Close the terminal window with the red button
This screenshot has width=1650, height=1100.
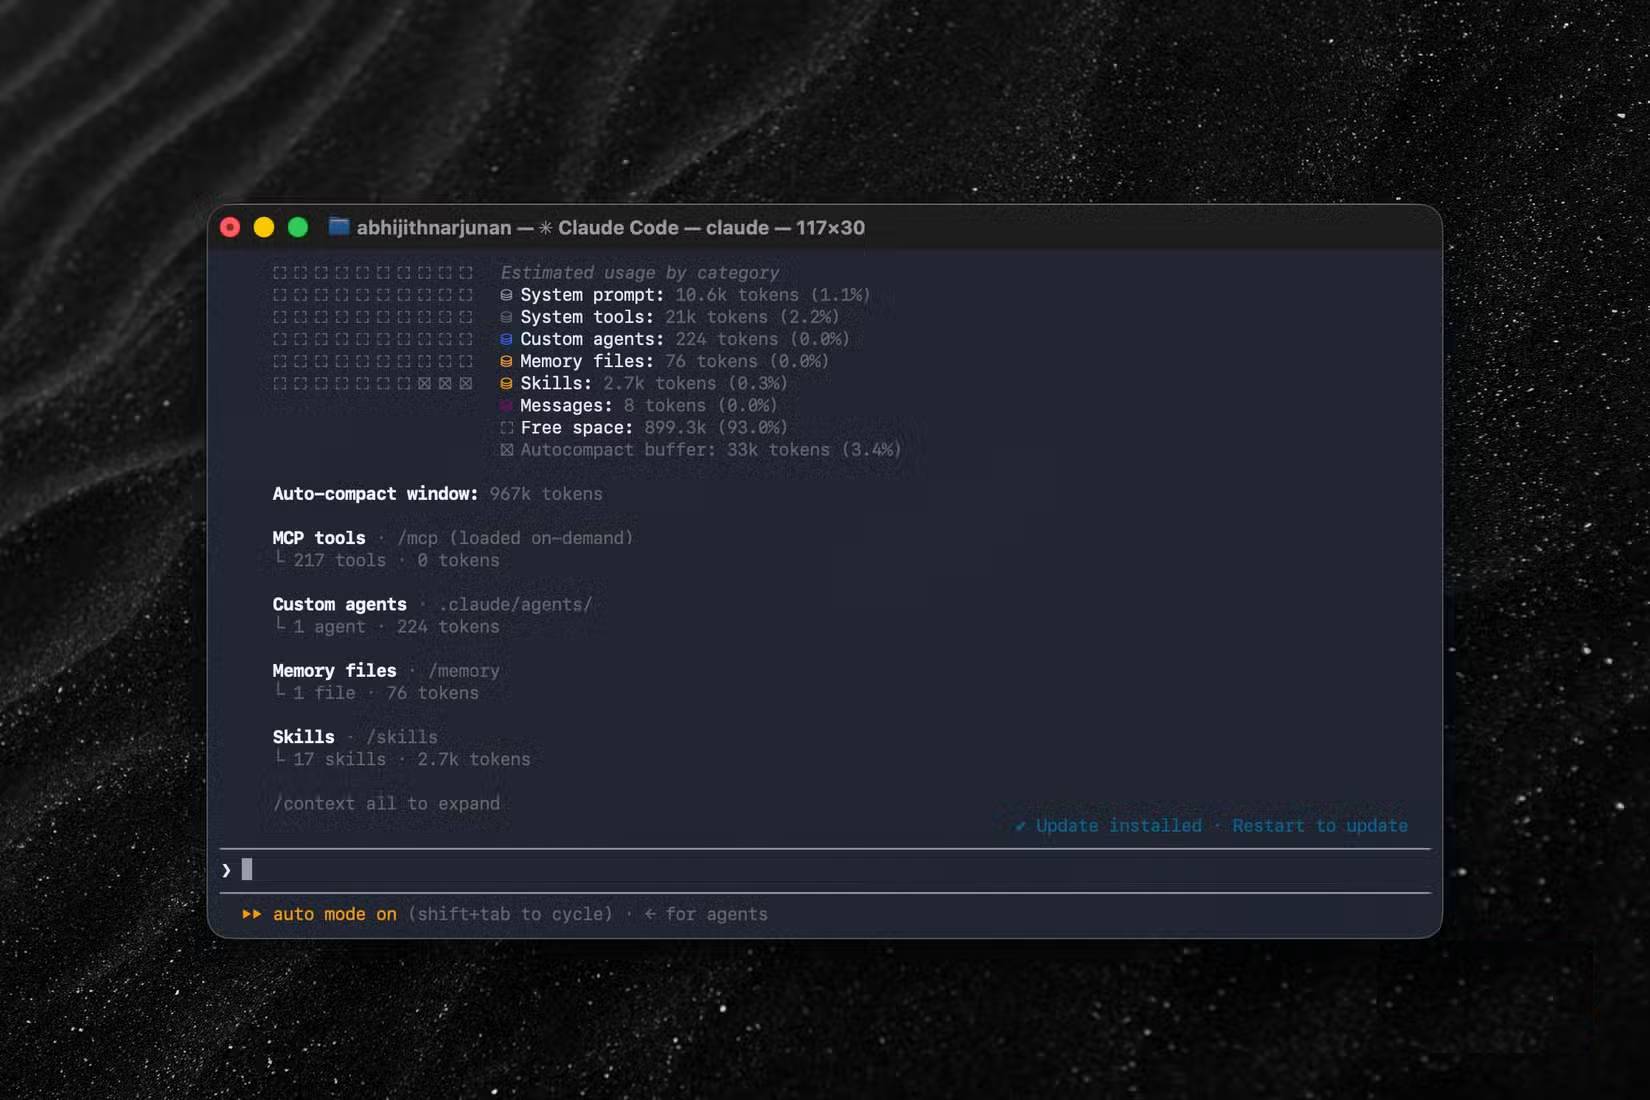pyautogui.click(x=230, y=227)
